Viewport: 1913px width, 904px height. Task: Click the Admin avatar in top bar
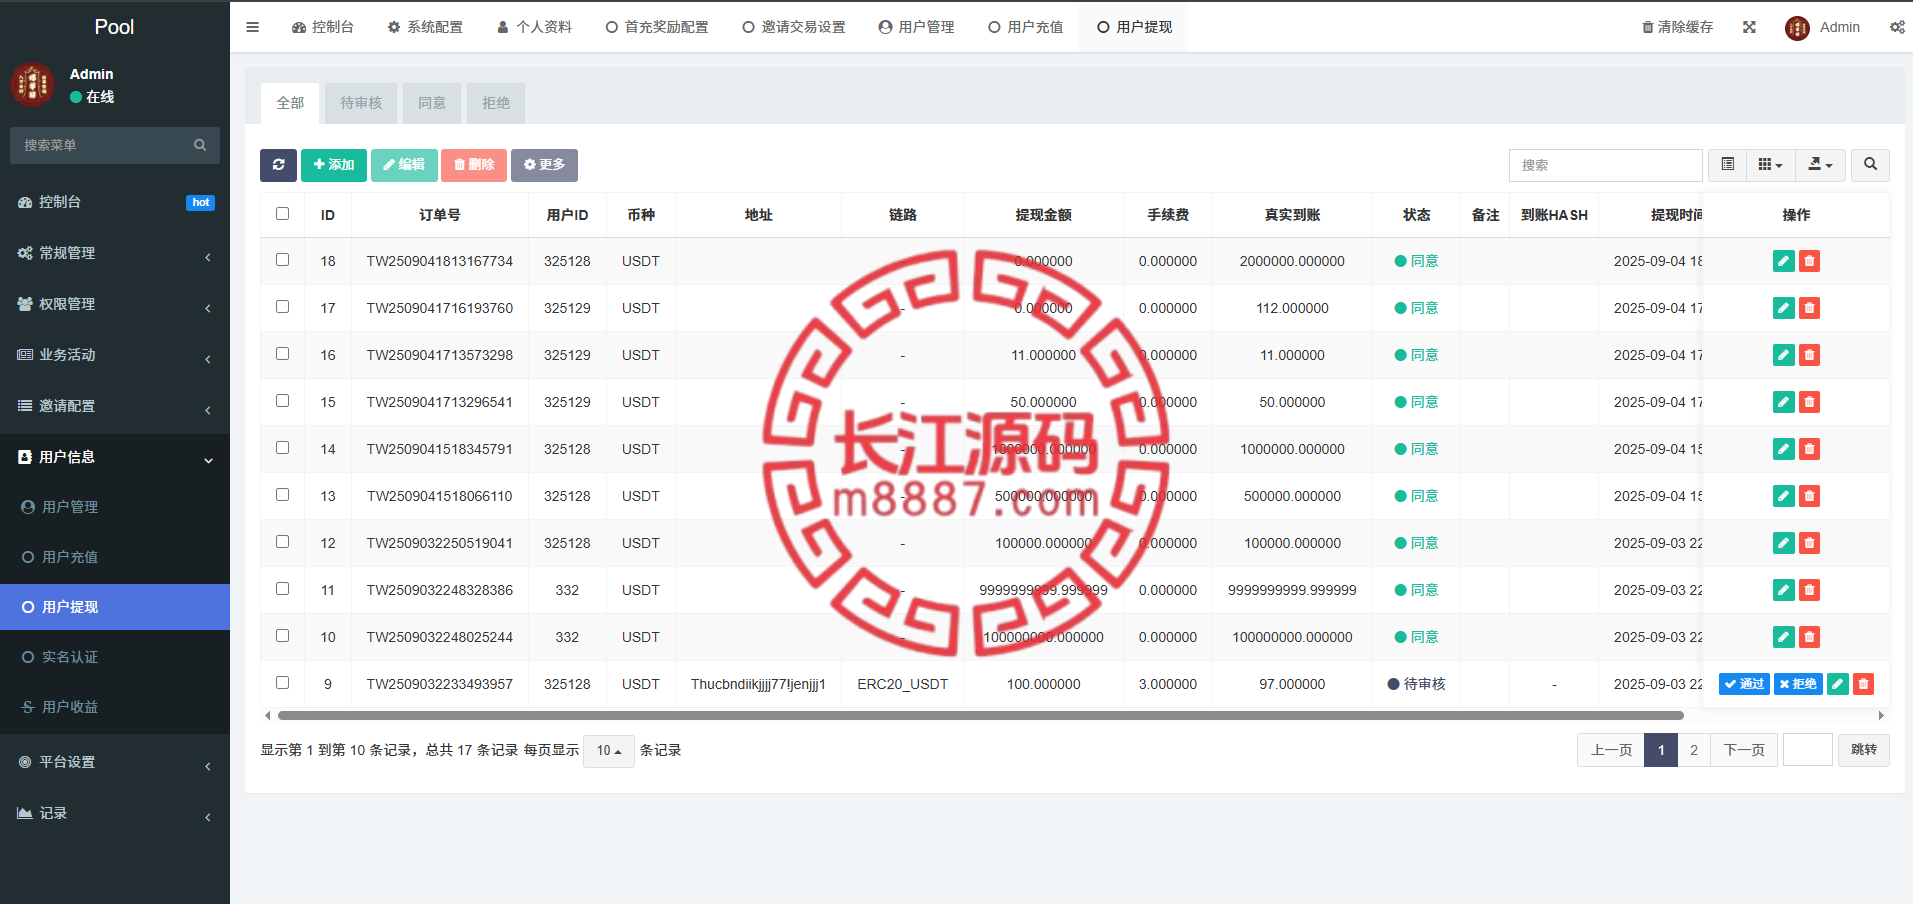point(1797,28)
